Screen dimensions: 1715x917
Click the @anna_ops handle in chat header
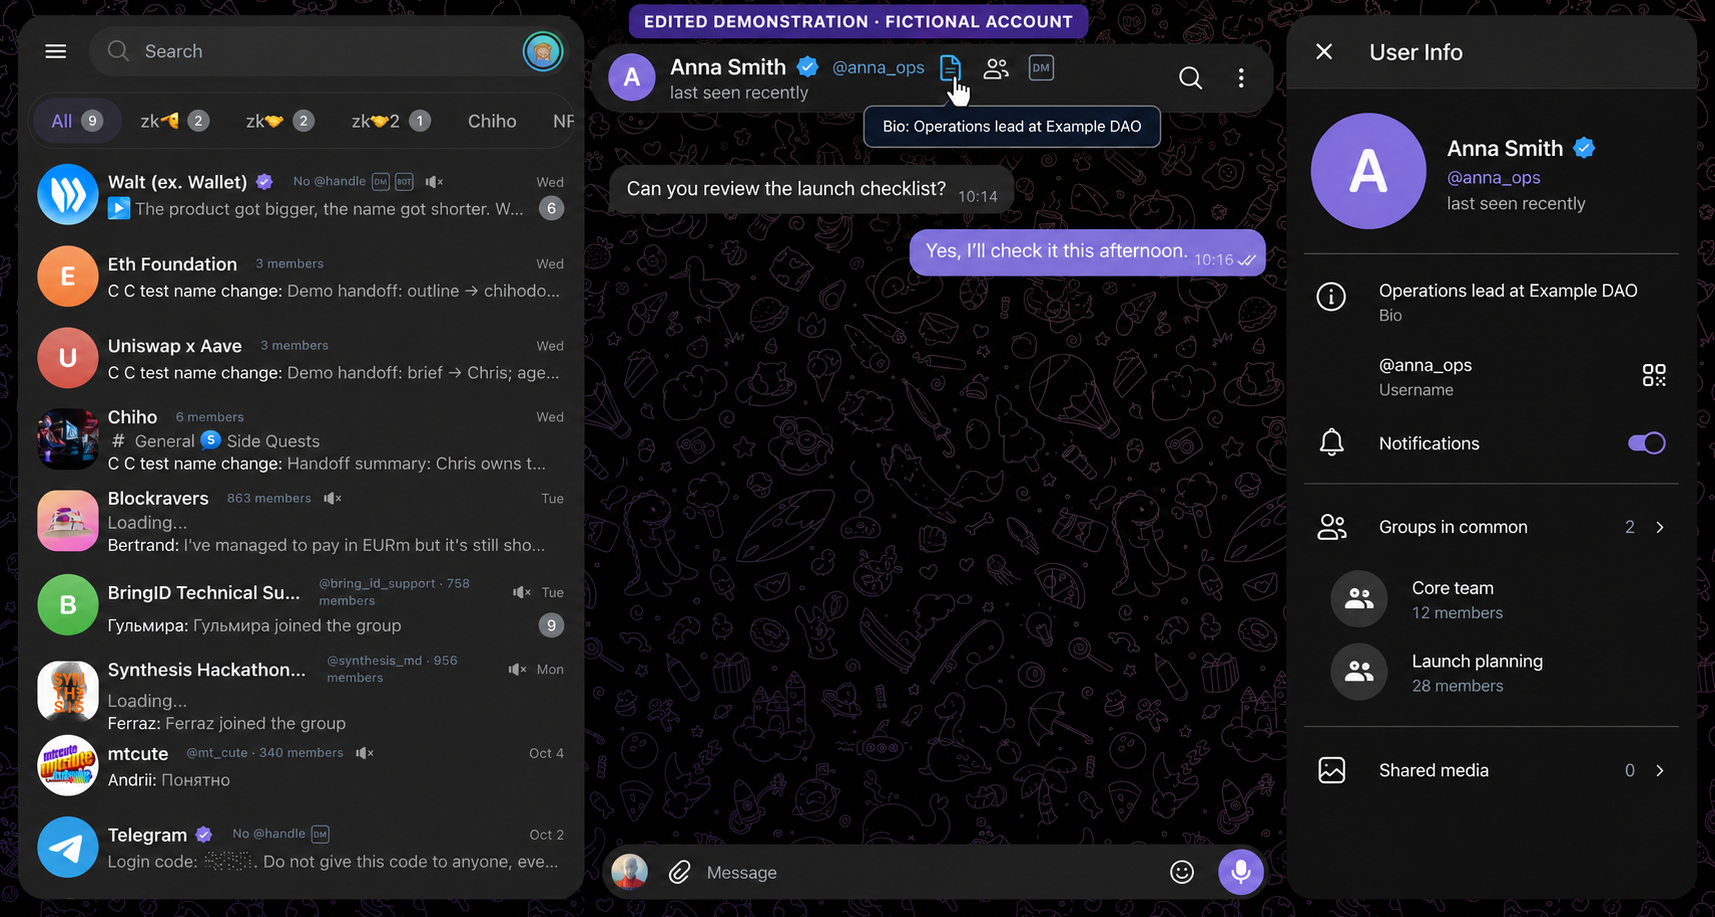click(x=878, y=67)
